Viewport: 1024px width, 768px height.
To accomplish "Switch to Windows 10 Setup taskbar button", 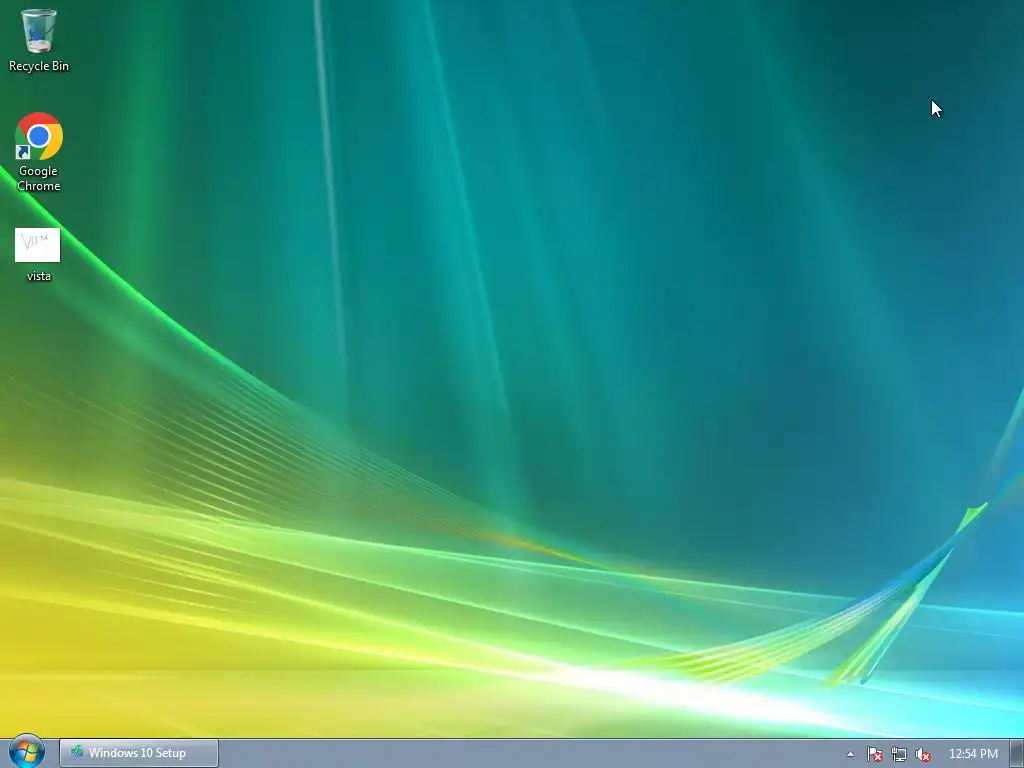I will click(139, 753).
